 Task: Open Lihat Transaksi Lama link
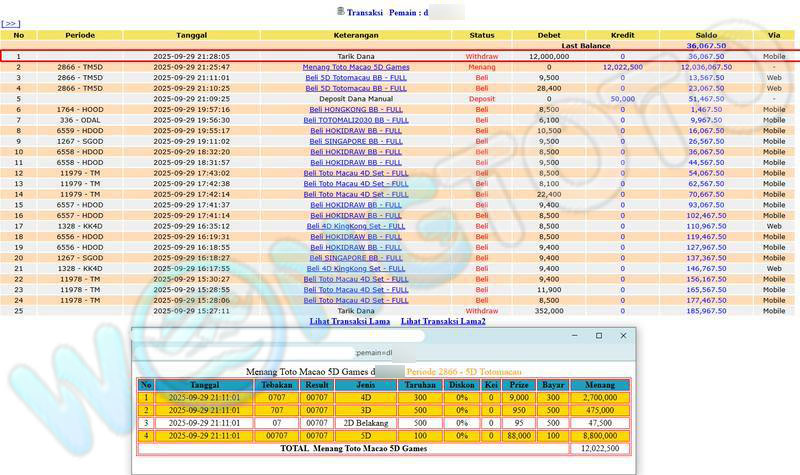(350, 321)
